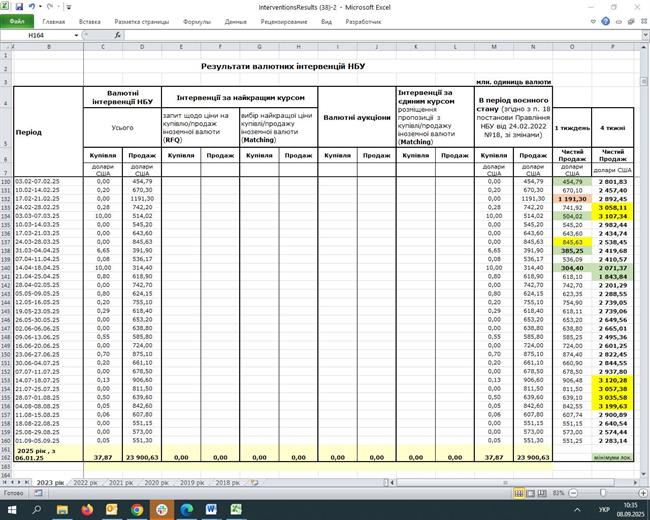
Task: Click the Валютні аукціони header cell
Action: [357, 117]
